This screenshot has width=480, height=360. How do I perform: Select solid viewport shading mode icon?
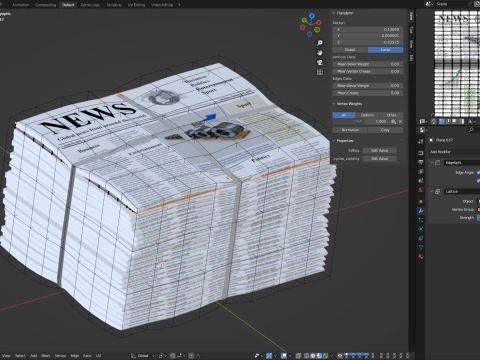point(313,356)
